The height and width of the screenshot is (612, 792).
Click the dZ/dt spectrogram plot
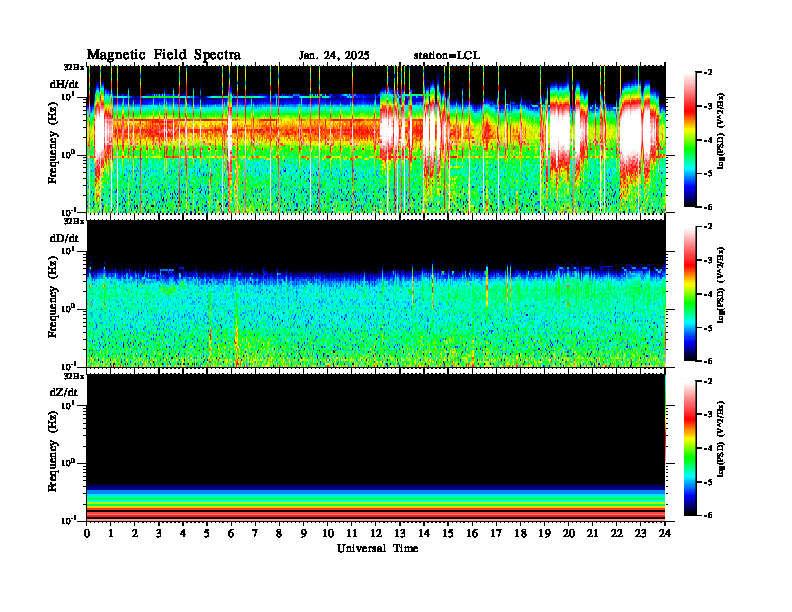pos(376,447)
